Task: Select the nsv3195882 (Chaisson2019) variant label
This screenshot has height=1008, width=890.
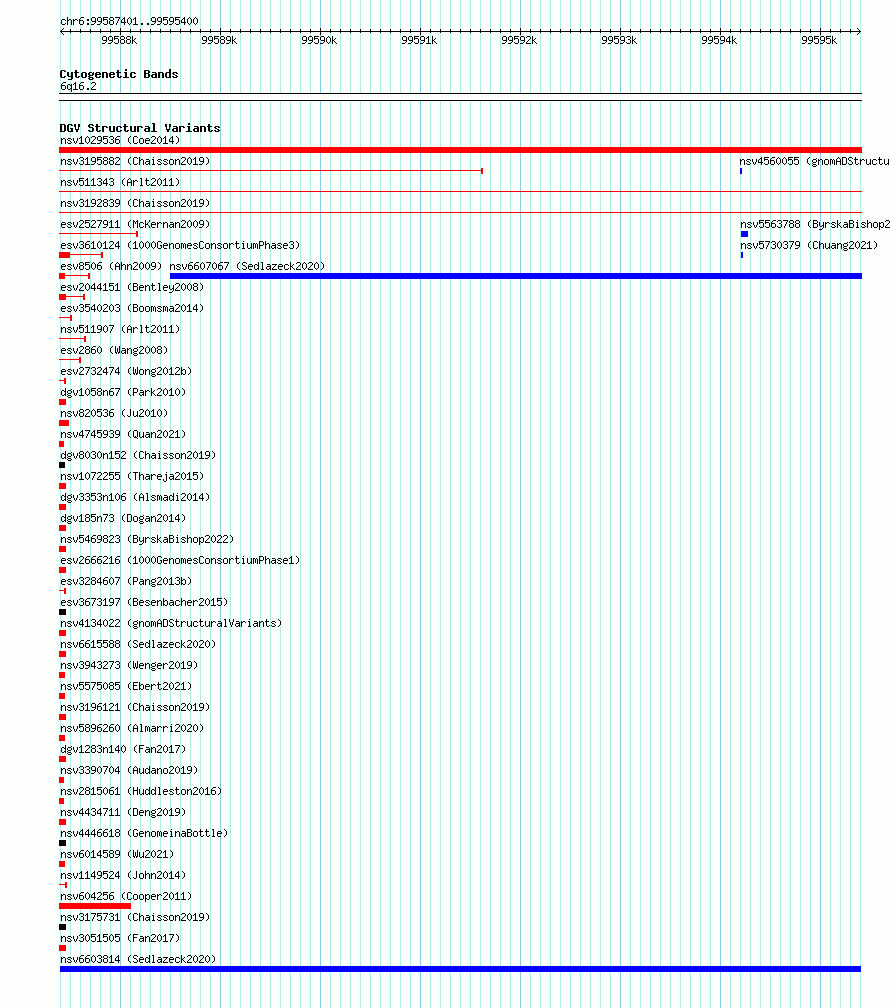Action: click(135, 161)
